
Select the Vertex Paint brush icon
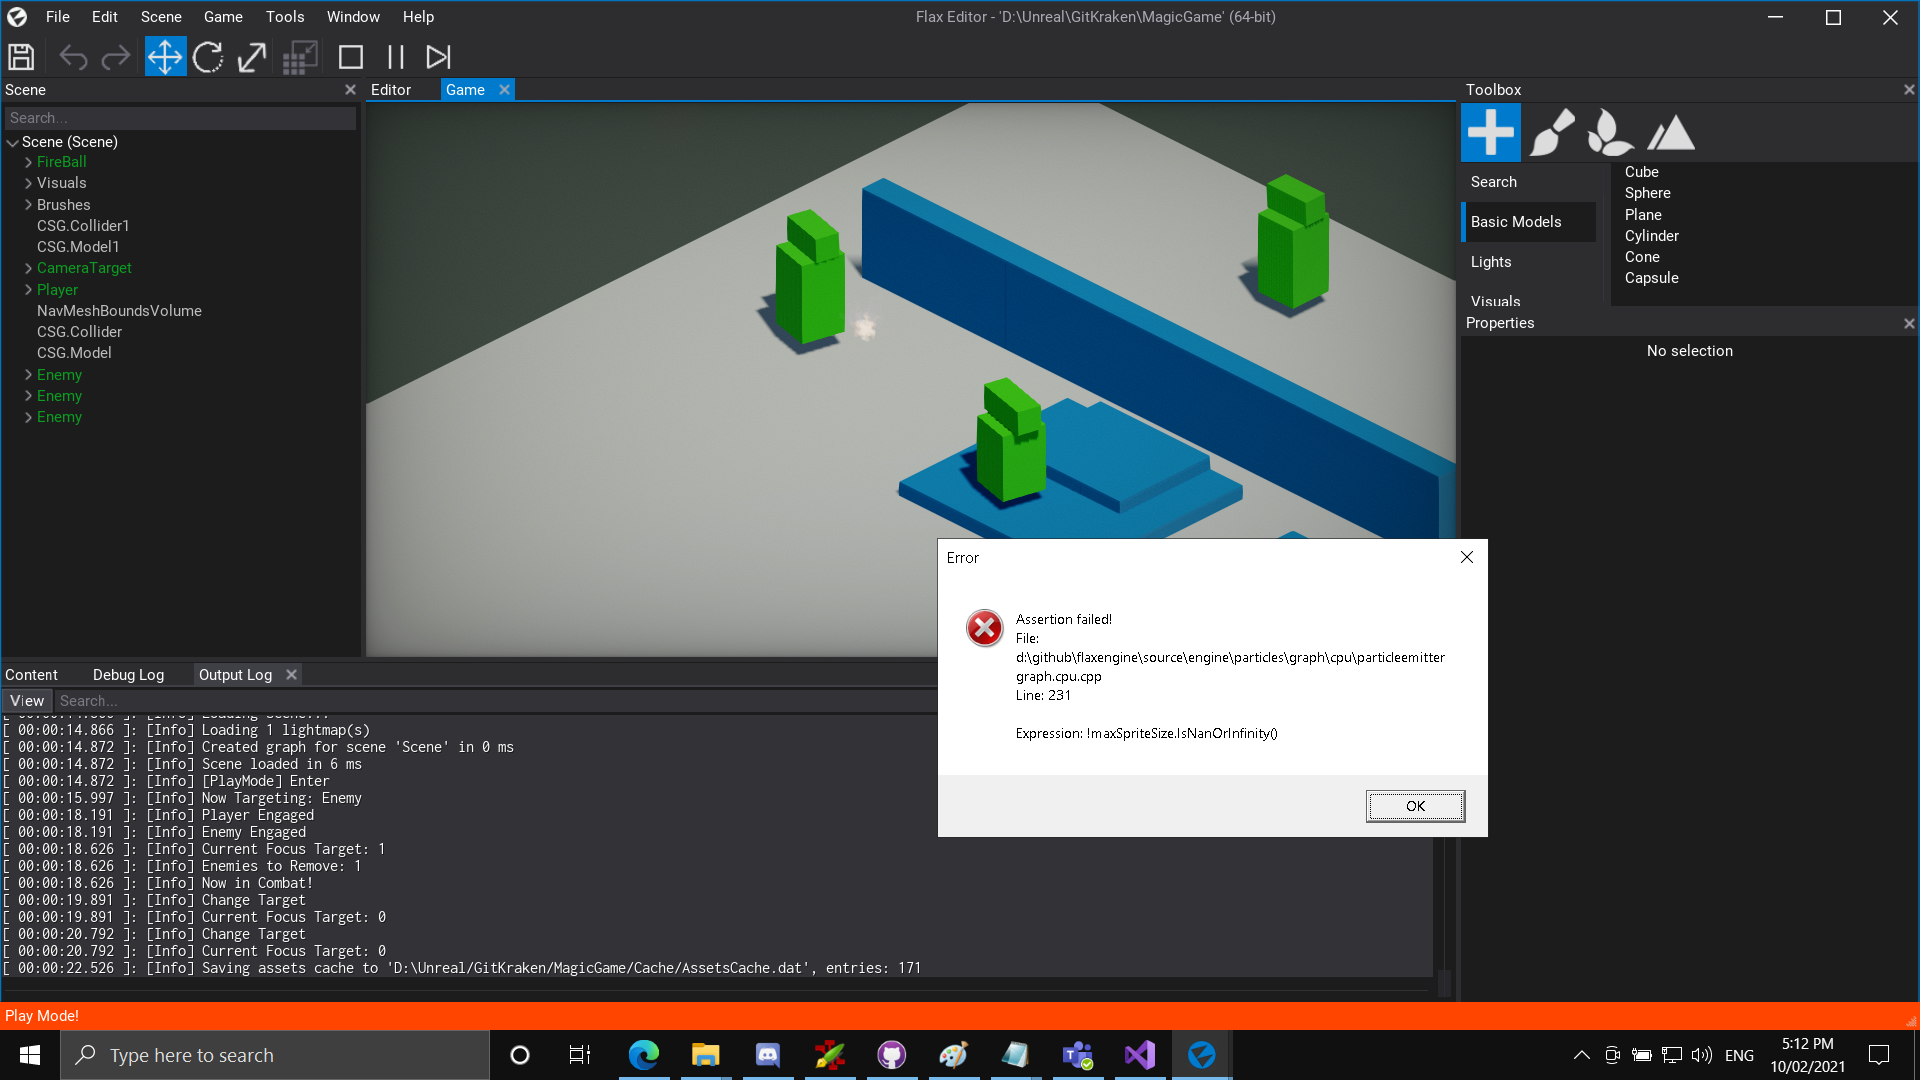coord(1551,131)
